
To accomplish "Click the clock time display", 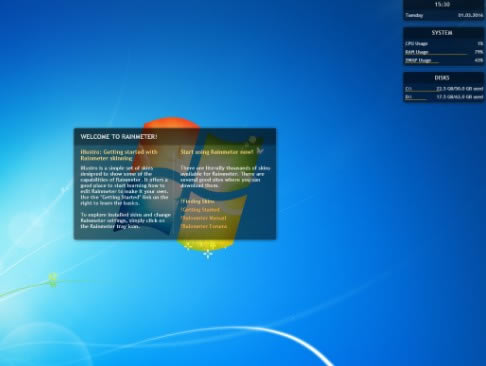I will coord(442,4).
